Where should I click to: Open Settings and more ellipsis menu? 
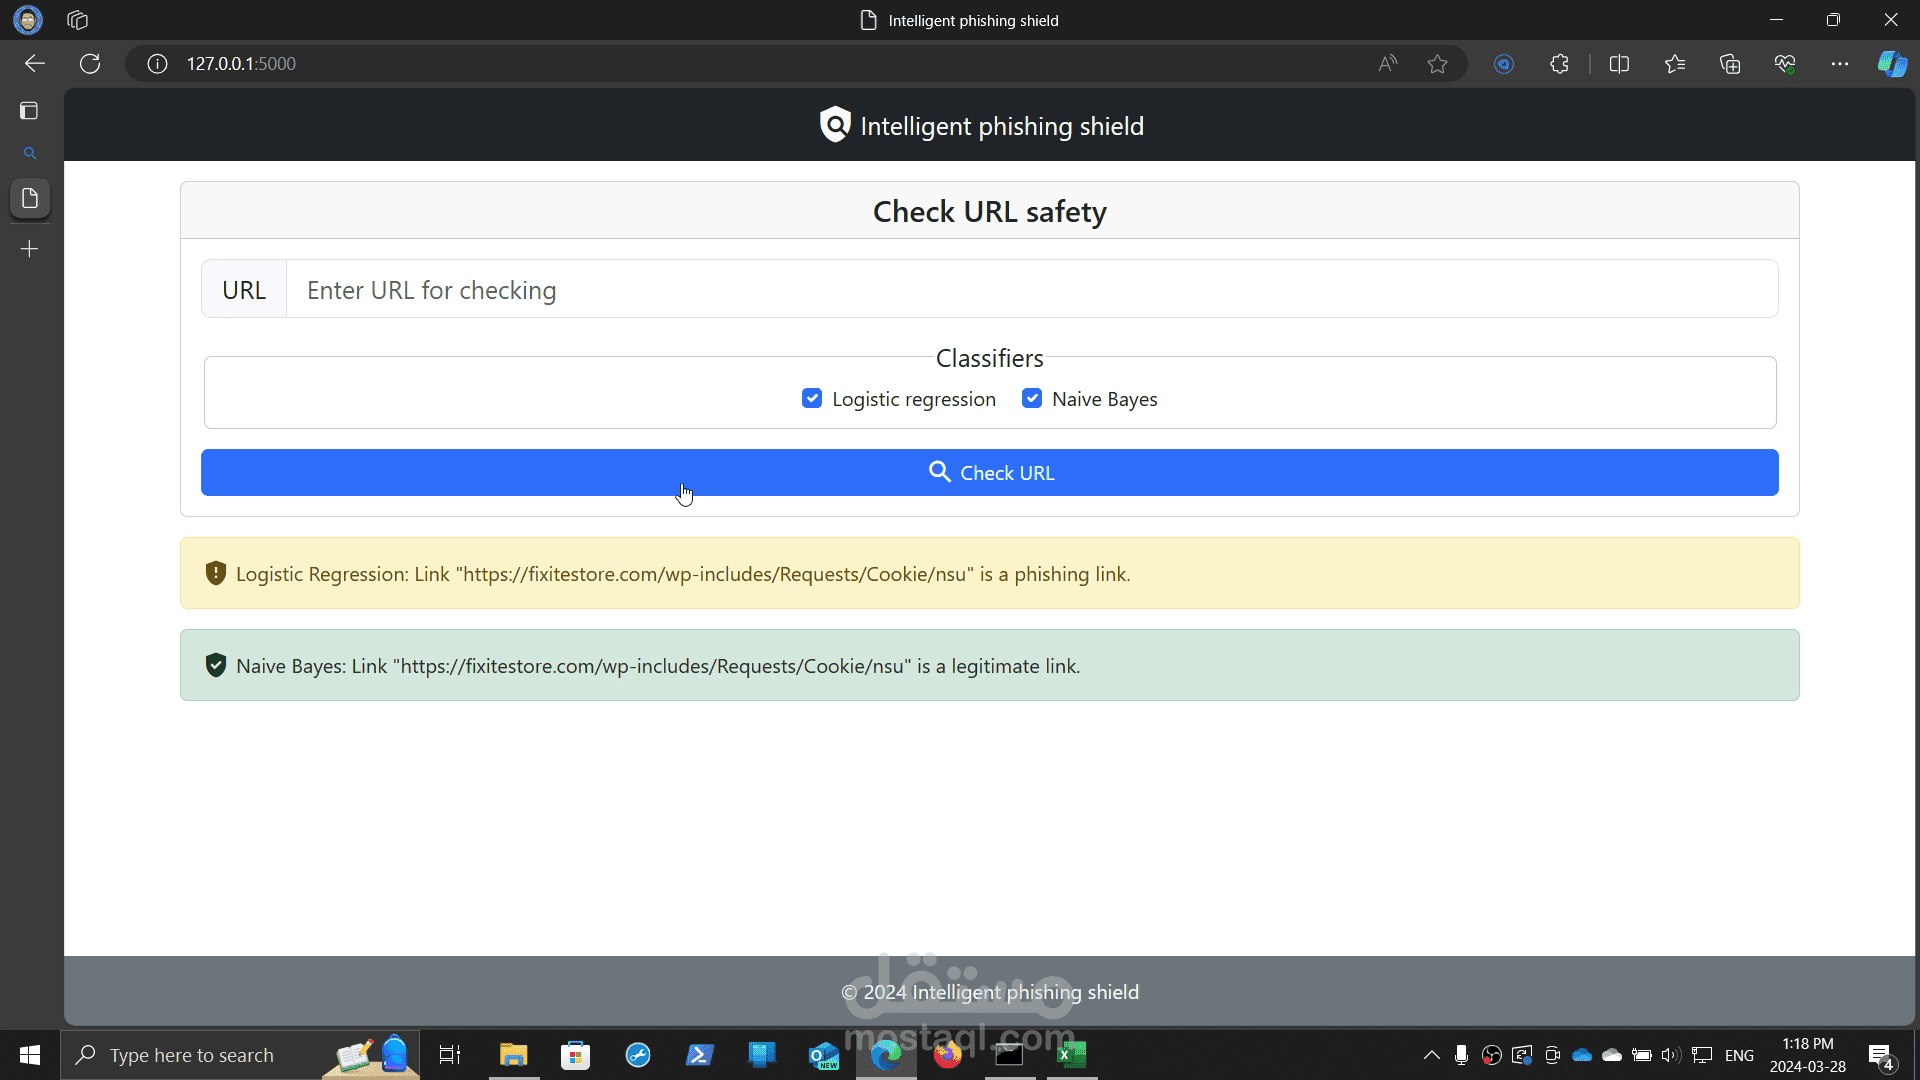tap(1839, 64)
